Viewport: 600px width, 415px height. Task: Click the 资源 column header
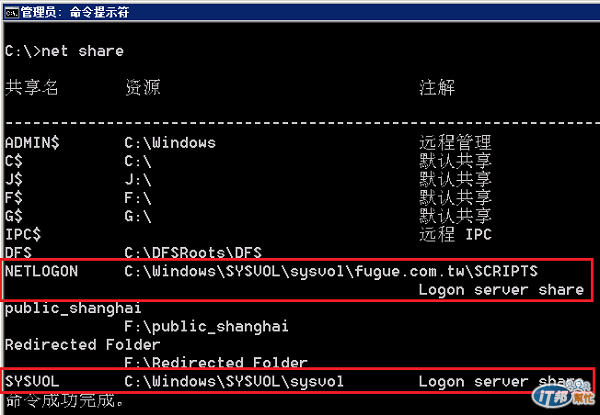pos(143,88)
